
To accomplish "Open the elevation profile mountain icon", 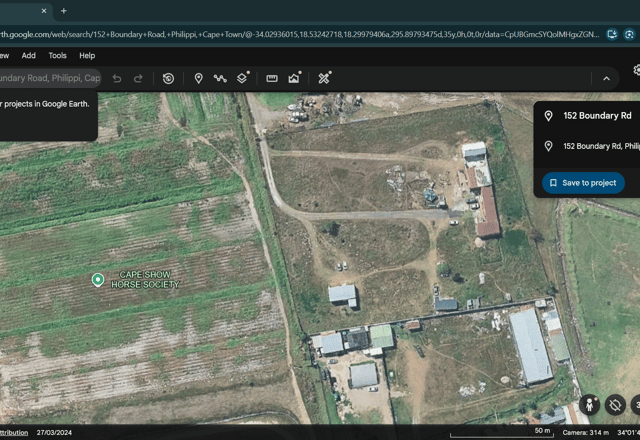I will [294, 78].
